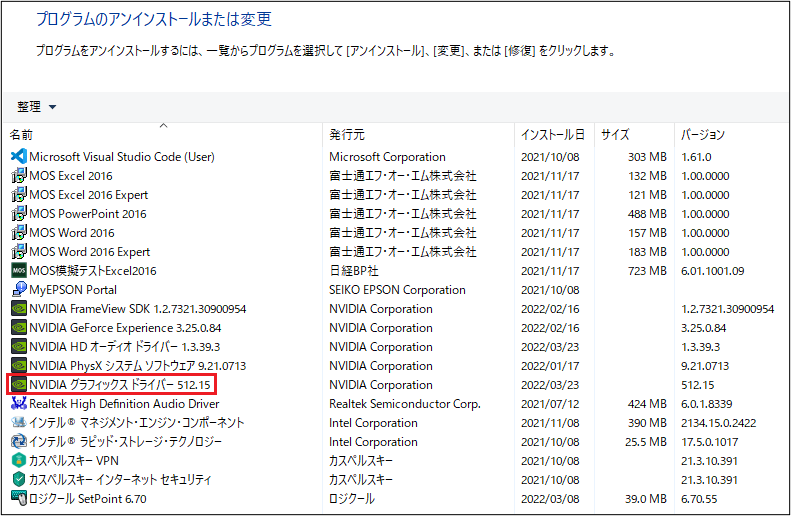Image resolution: width=791 pixels, height=516 pixels.
Task: Select Realtek High Definition Audio Driver entry
Action: [x=124, y=404]
